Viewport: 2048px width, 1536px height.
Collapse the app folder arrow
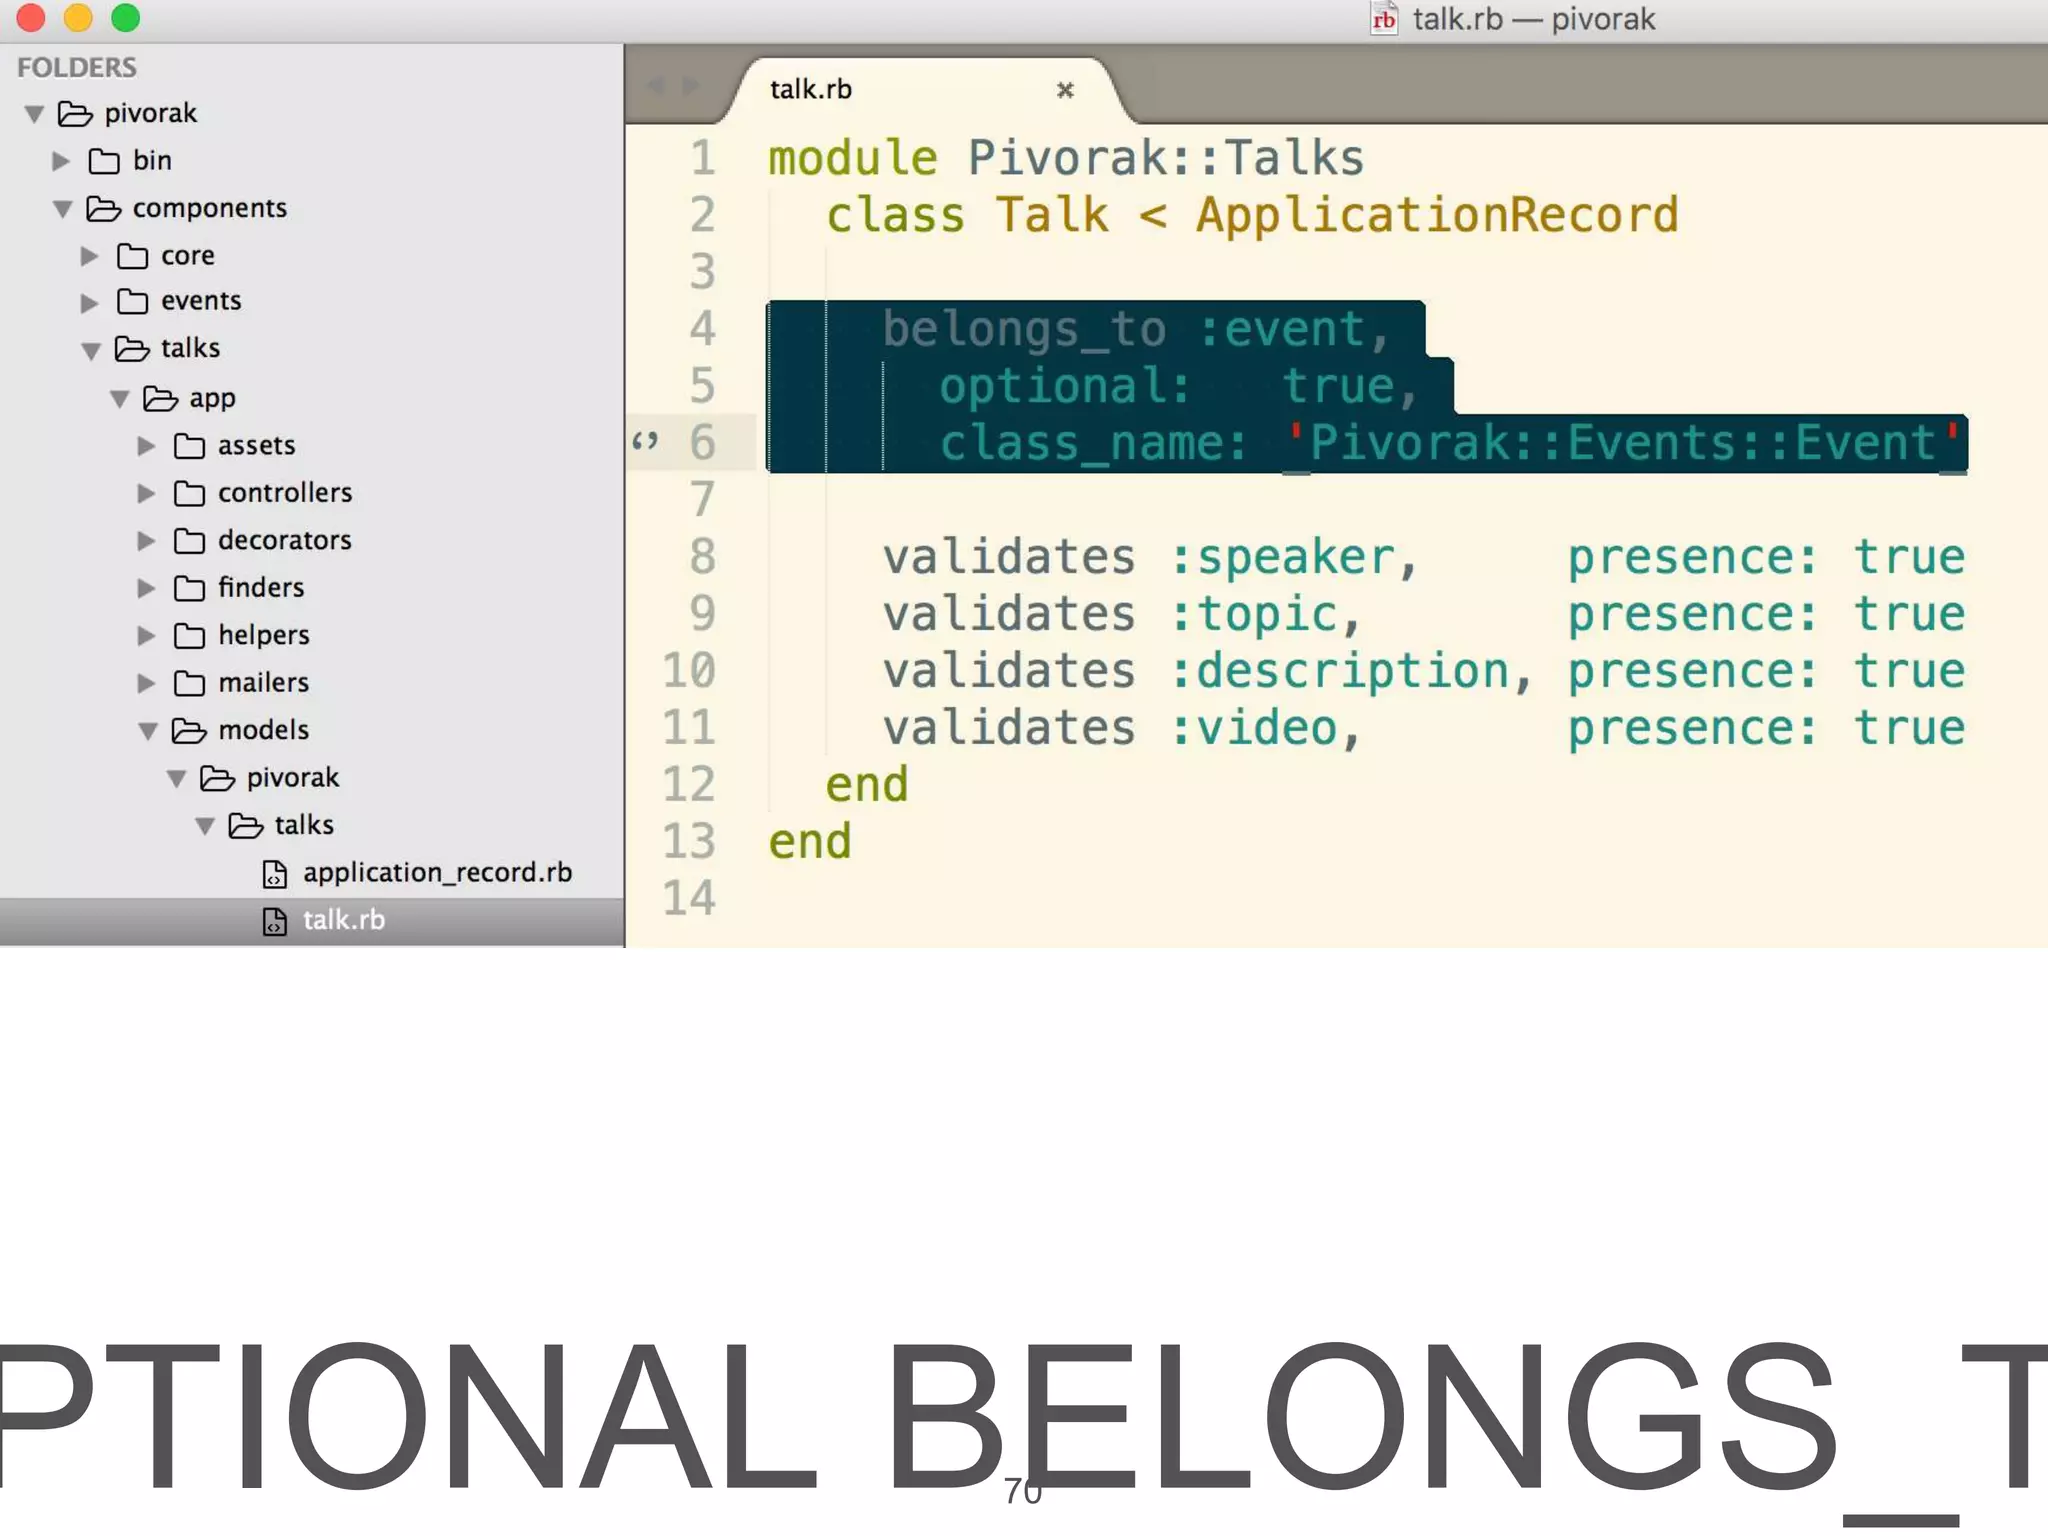pos(120,399)
